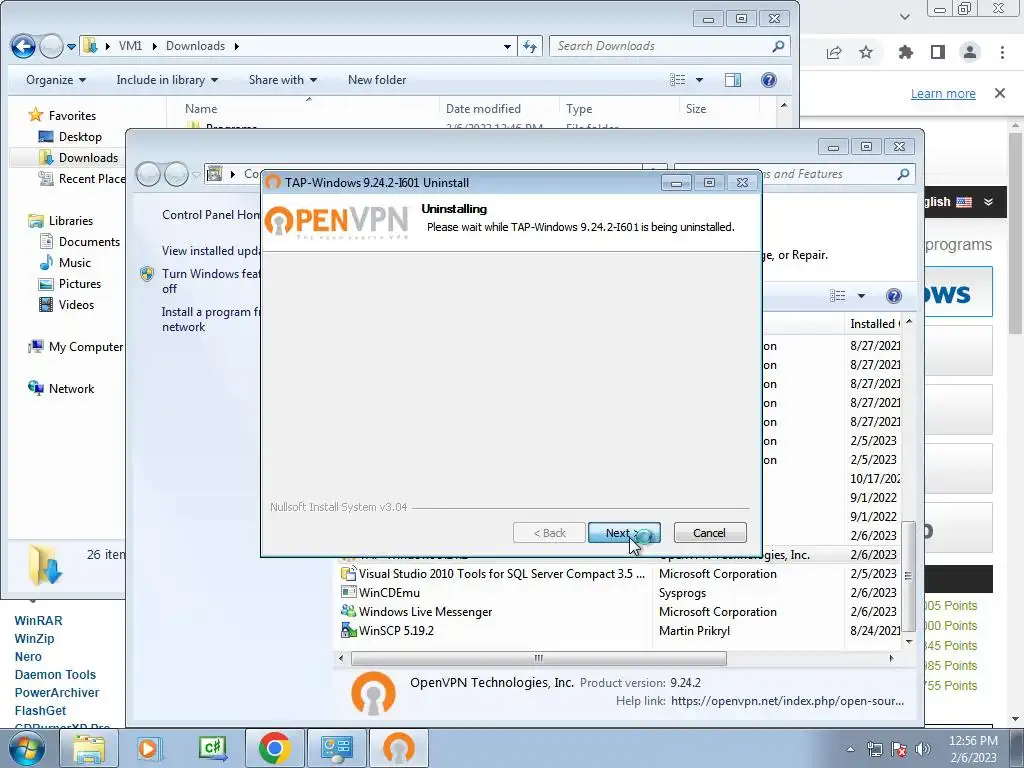The width and height of the screenshot is (1024, 768).
Task: Select Windows Live Messenger entry
Action: (617, 611)
